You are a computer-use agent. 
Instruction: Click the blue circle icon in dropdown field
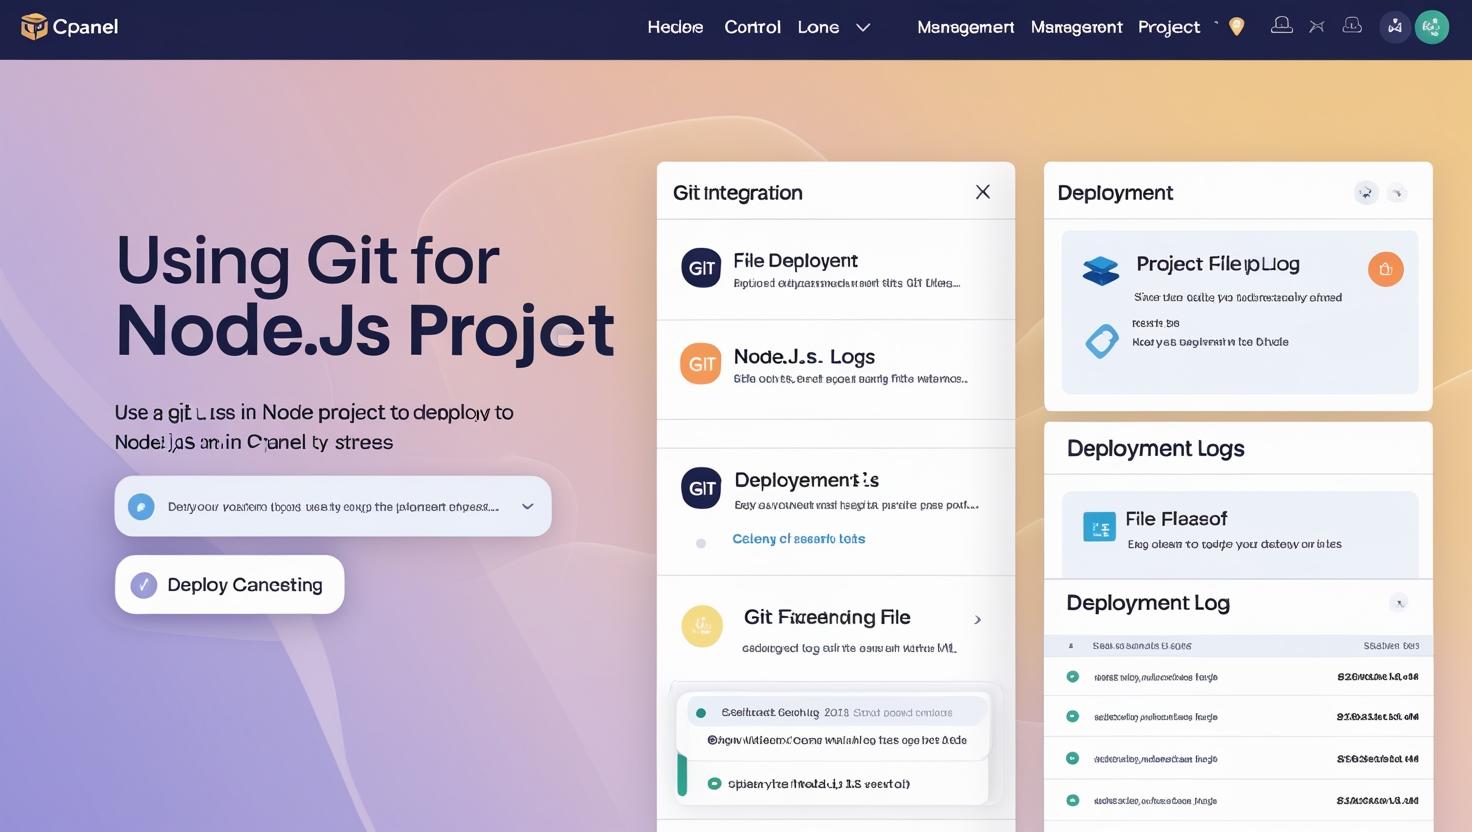(141, 506)
